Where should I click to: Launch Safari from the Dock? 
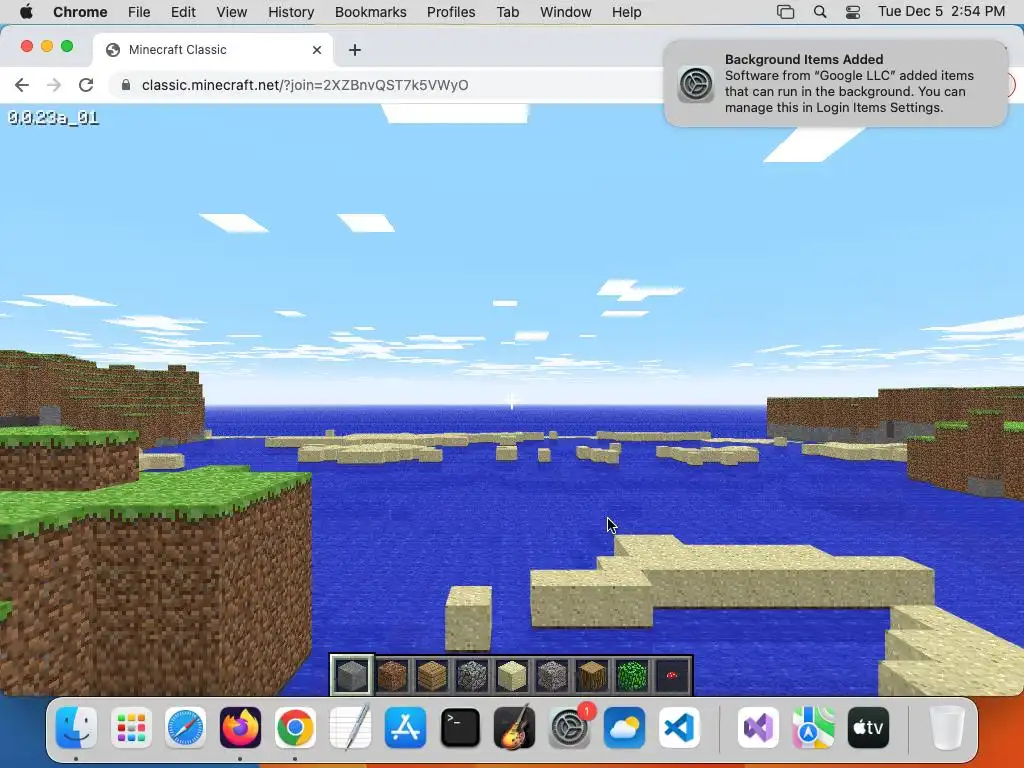pos(185,727)
